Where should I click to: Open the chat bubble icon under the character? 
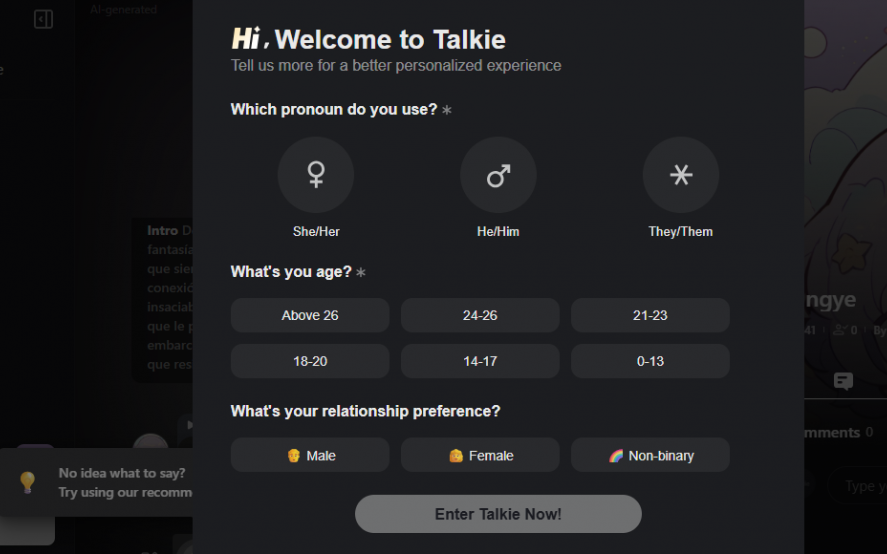843,381
